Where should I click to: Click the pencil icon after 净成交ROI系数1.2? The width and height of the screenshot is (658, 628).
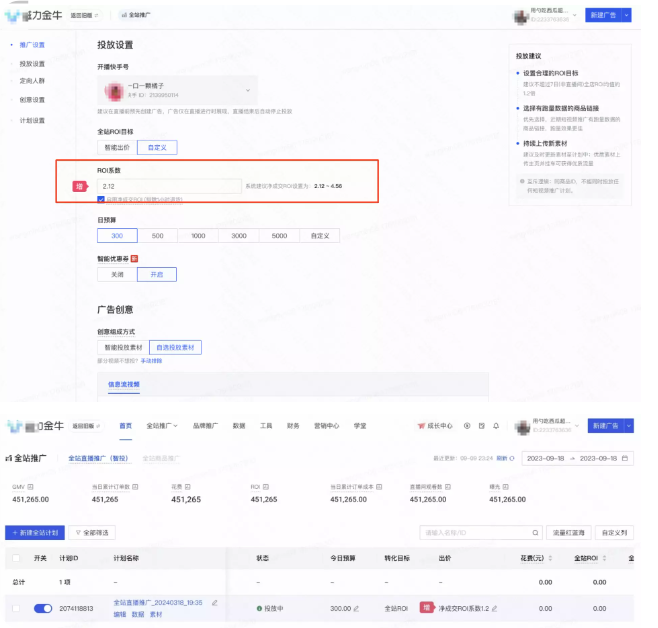[493, 608]
